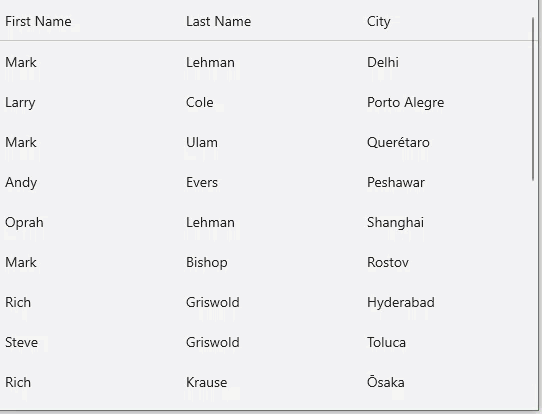Select the Cole last name cell

(x=199, y=102)
